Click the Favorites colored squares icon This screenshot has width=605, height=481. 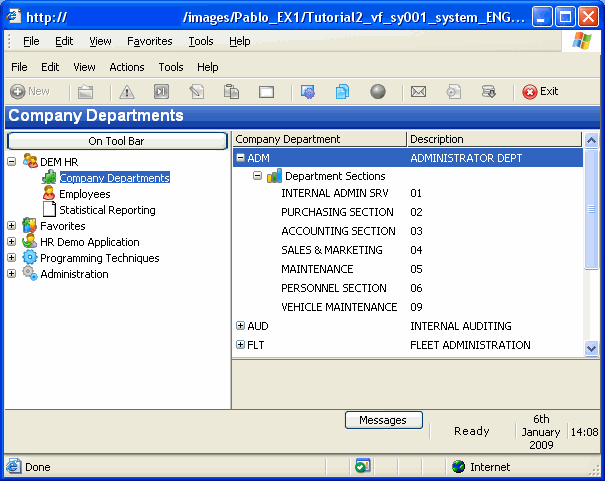click(29, 225)
